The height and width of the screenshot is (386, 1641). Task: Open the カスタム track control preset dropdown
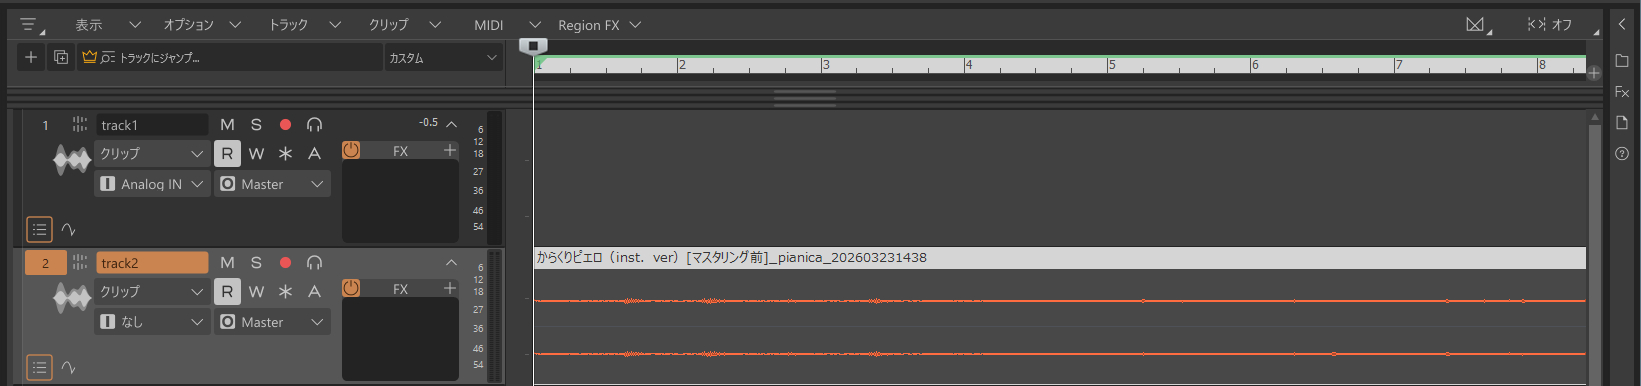442,58
